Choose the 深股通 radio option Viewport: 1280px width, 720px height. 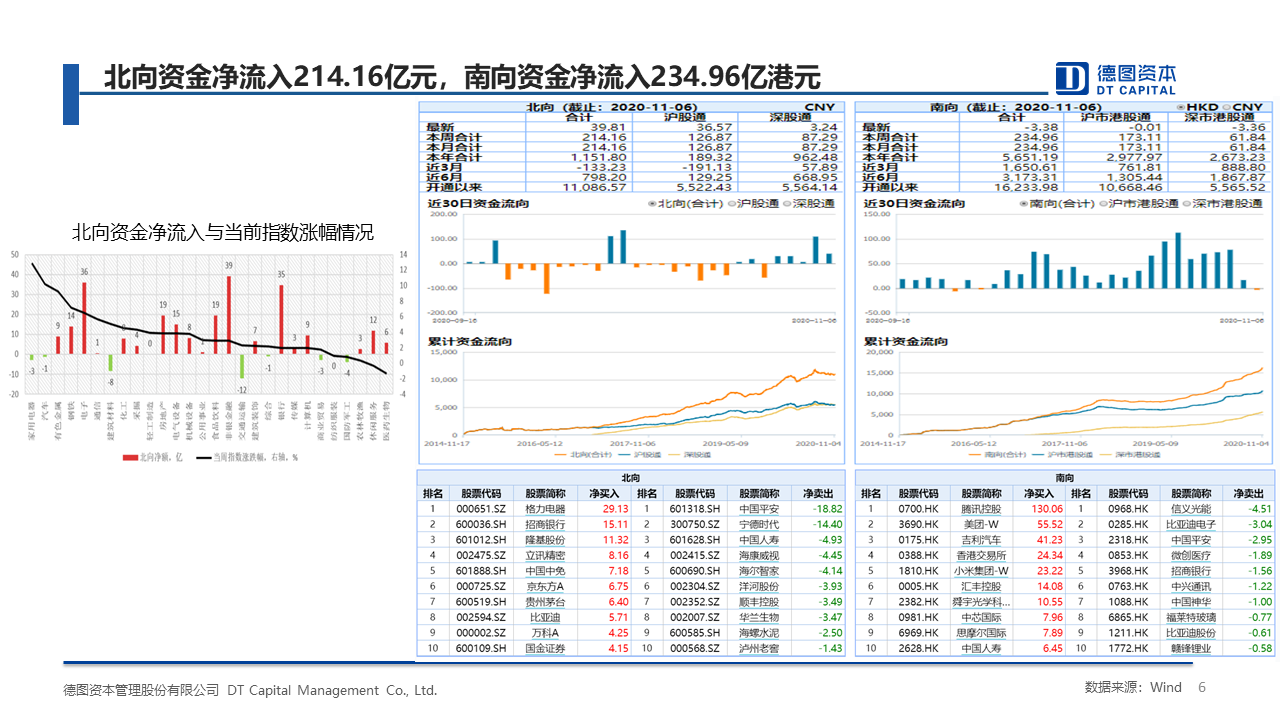tap(786, 203)
